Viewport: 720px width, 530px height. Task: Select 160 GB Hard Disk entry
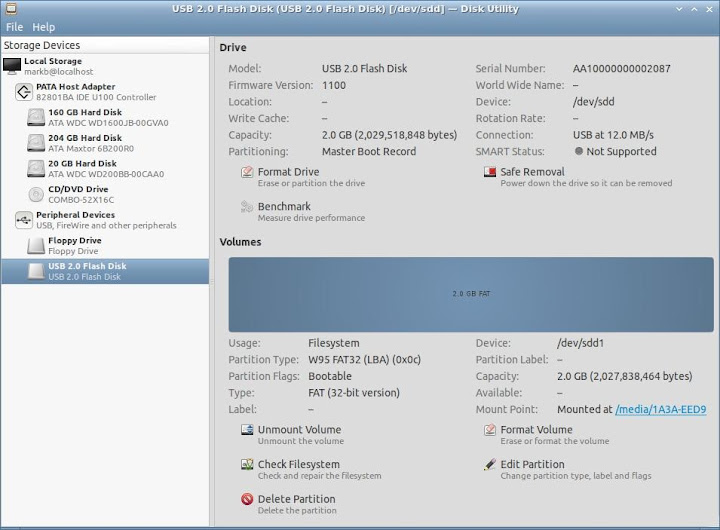point(105,118)
